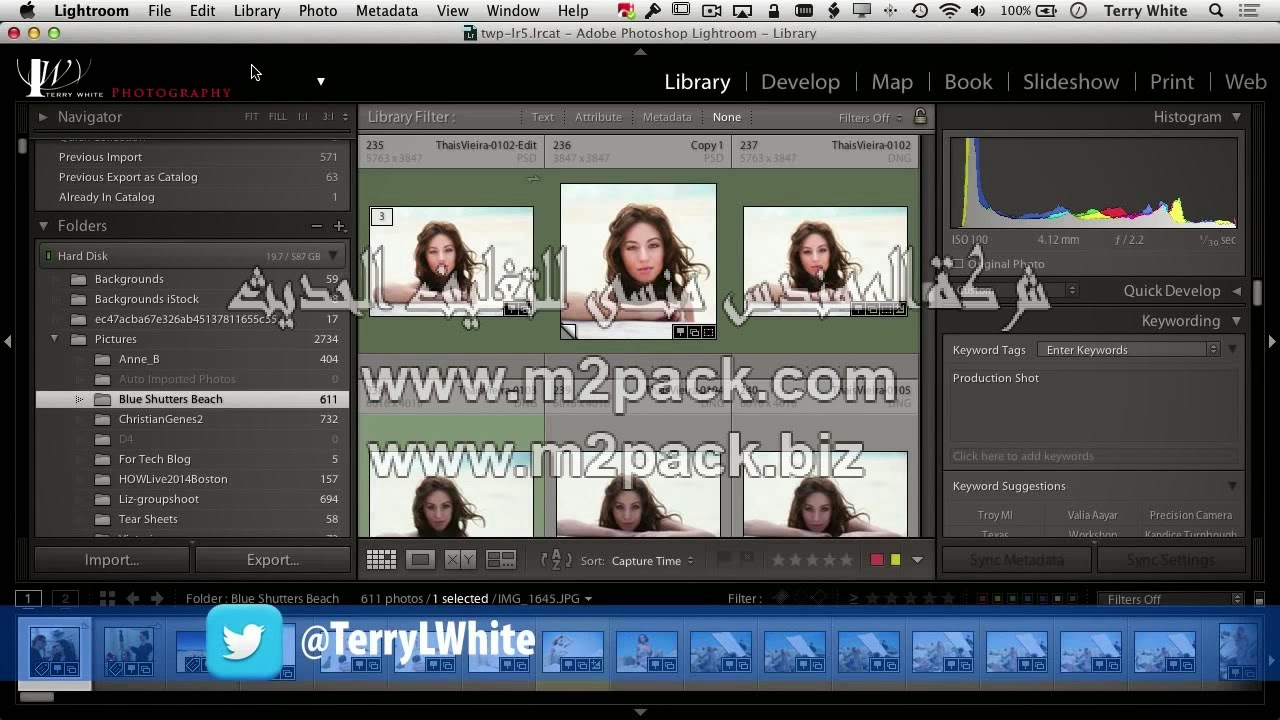Enable Attribute filter in Library Filter
Image resolution: width=1280 pixels, height=720 pixels.
(x=598, y=117)
